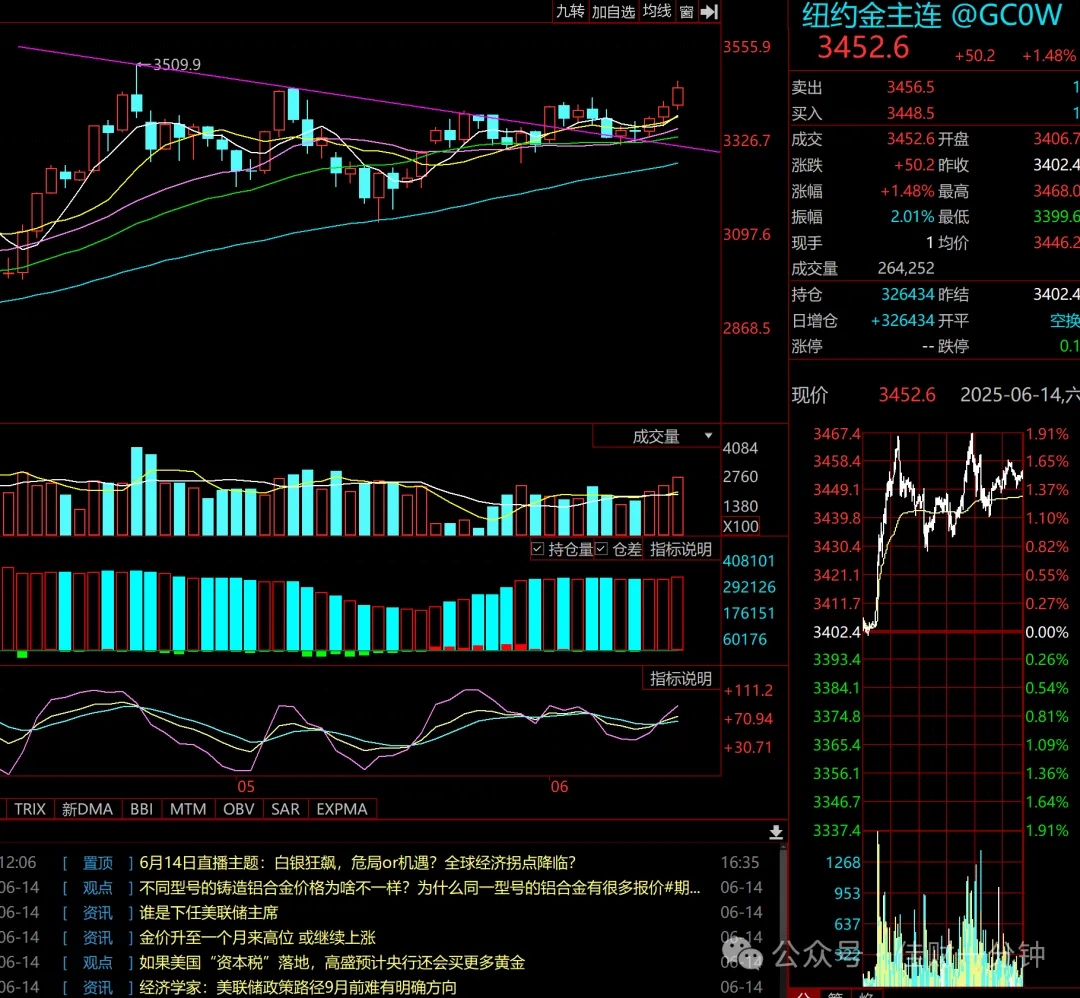Open 指标说明 for the bottom oscillator panel
1080x998 pixels.
681,678
